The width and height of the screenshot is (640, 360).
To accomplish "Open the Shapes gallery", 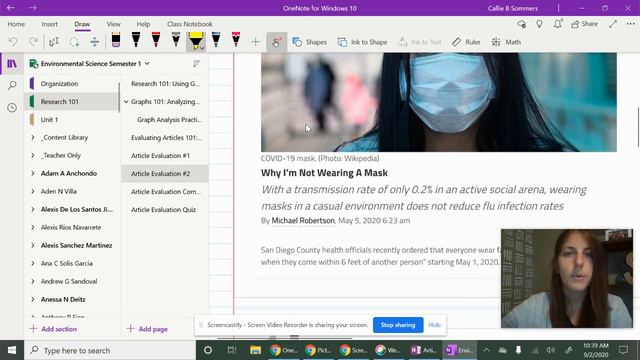I will pos(310,42).
